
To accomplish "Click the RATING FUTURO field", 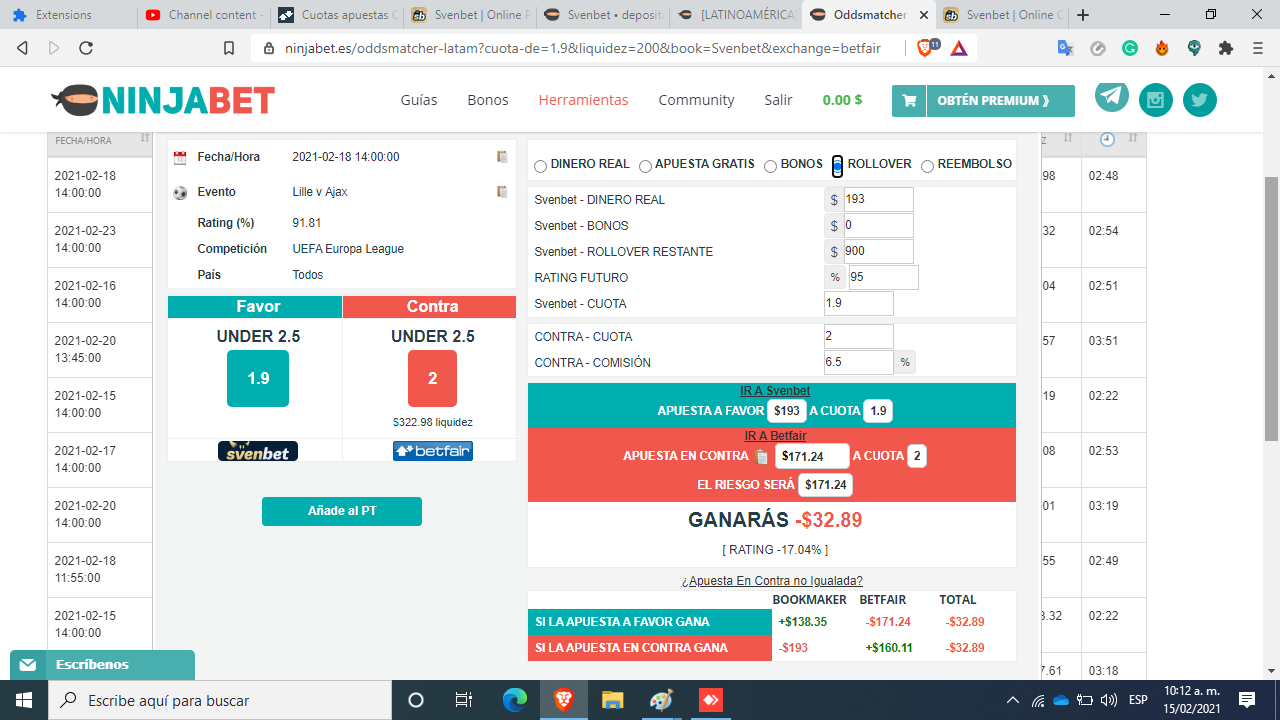I will (x=883, y=278).
